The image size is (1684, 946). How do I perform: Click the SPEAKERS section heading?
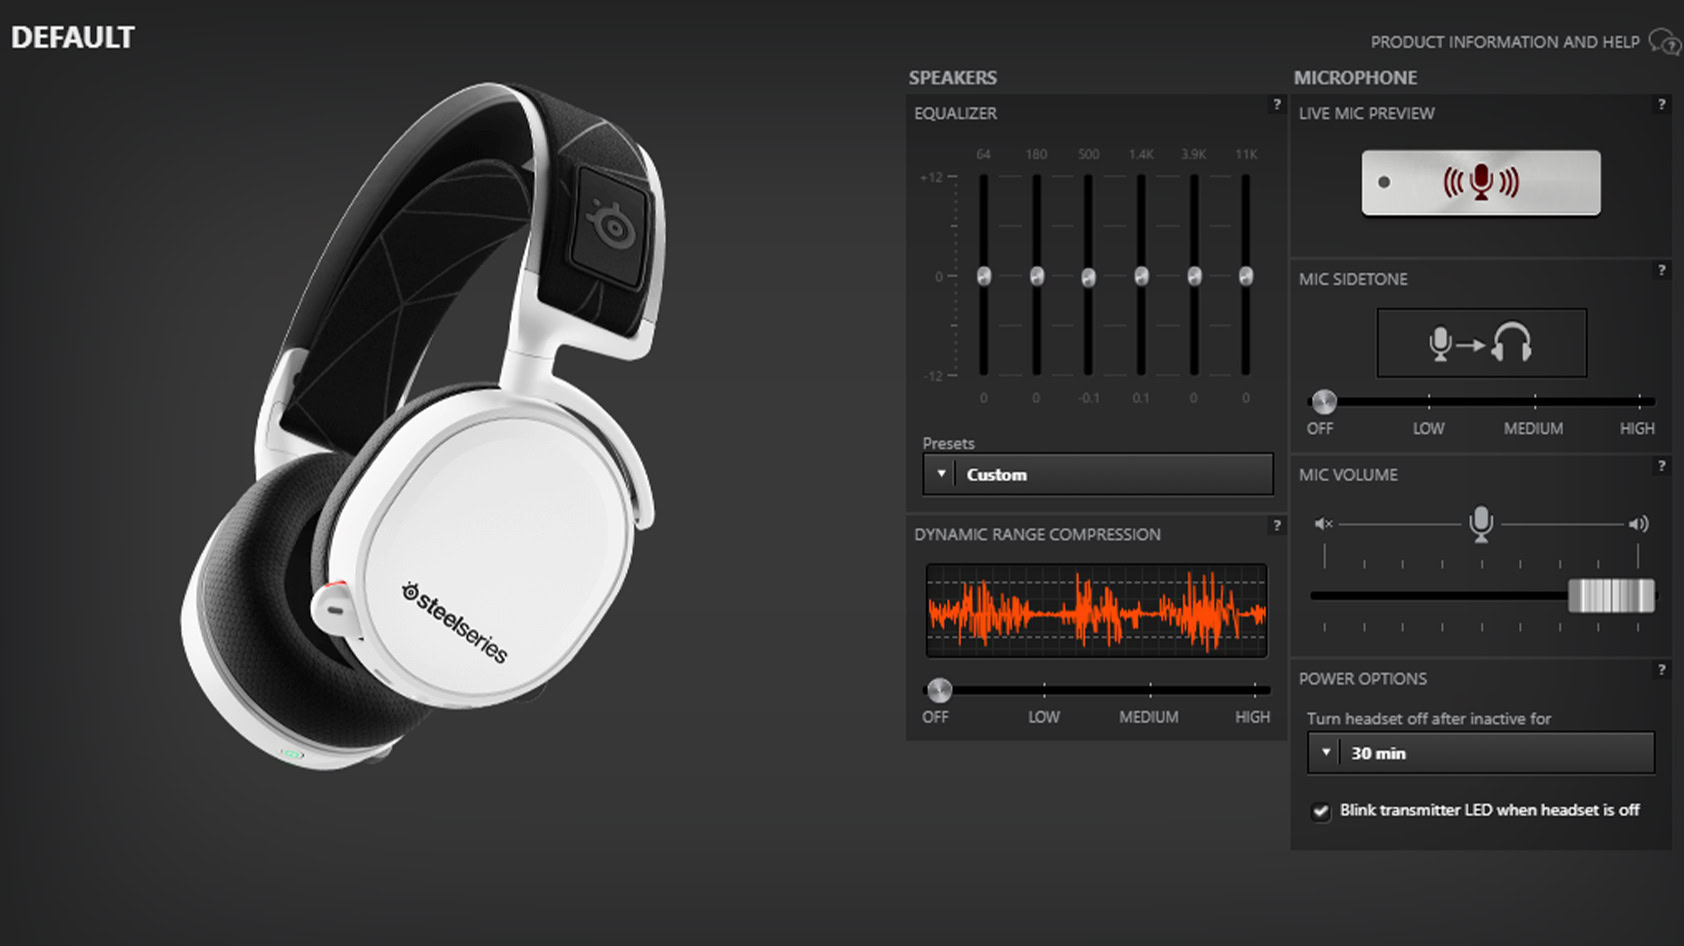pos(953,78)
